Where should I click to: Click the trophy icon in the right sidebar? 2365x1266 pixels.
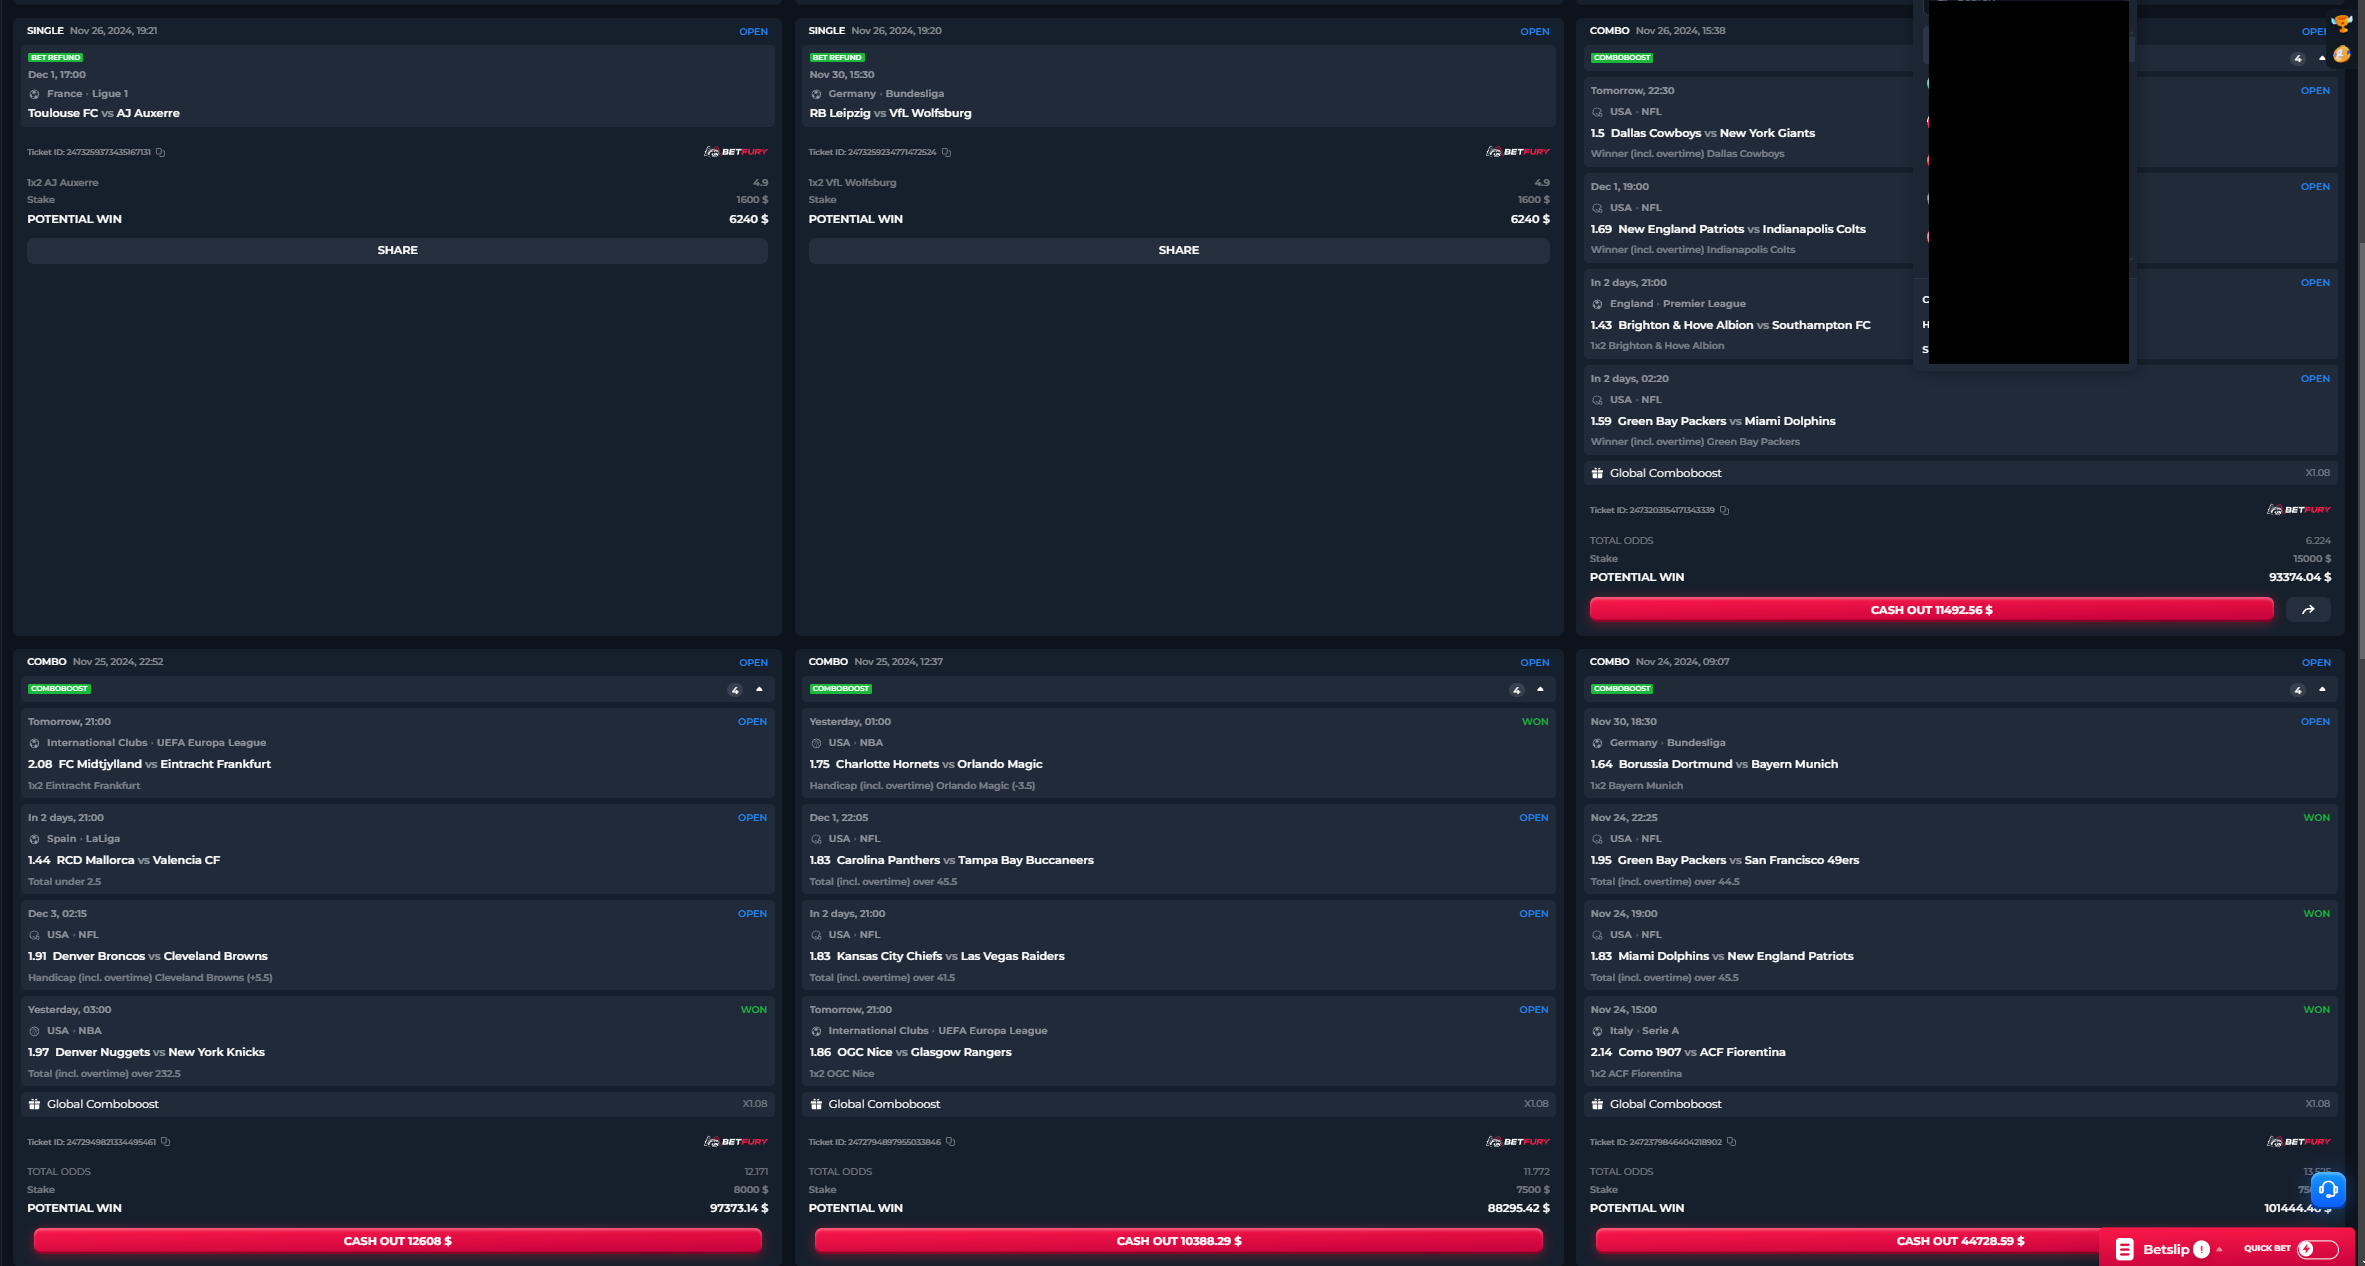[2342, 23]
